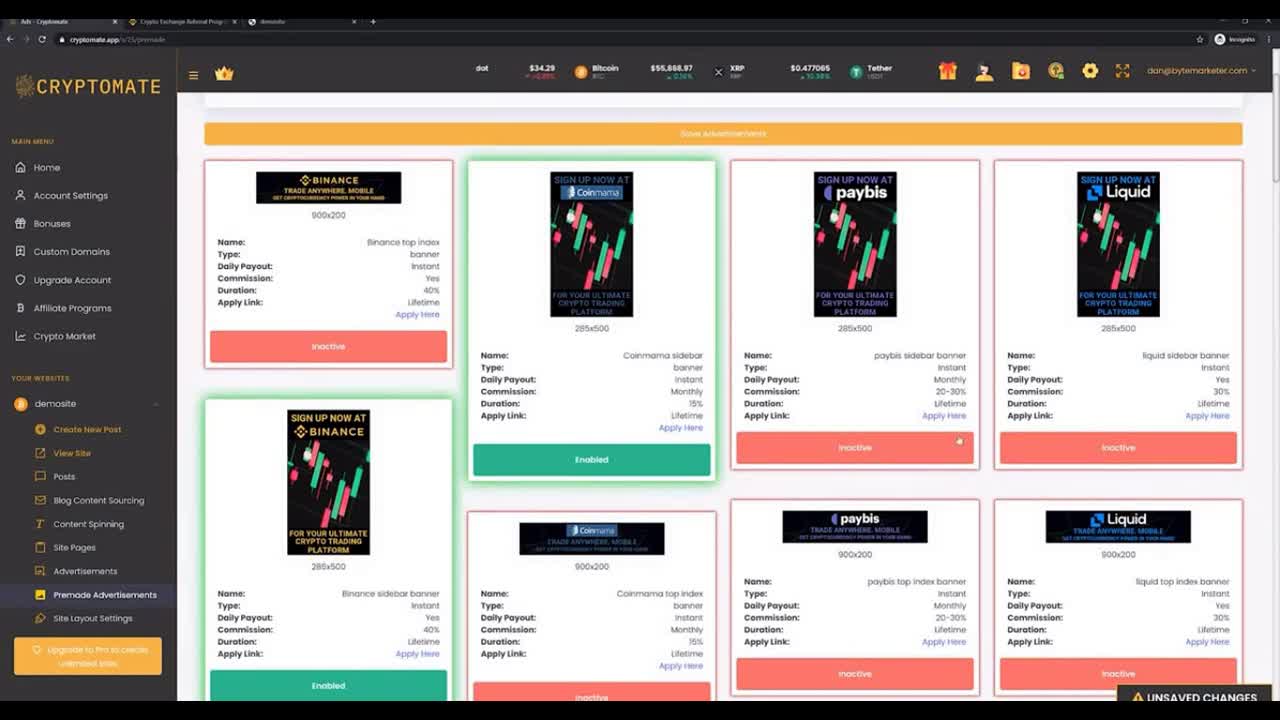This screenshot has height=720, width=1280.
Task: Open Apply Here link for paybis sidebar banner
Action: click(944, 416)
